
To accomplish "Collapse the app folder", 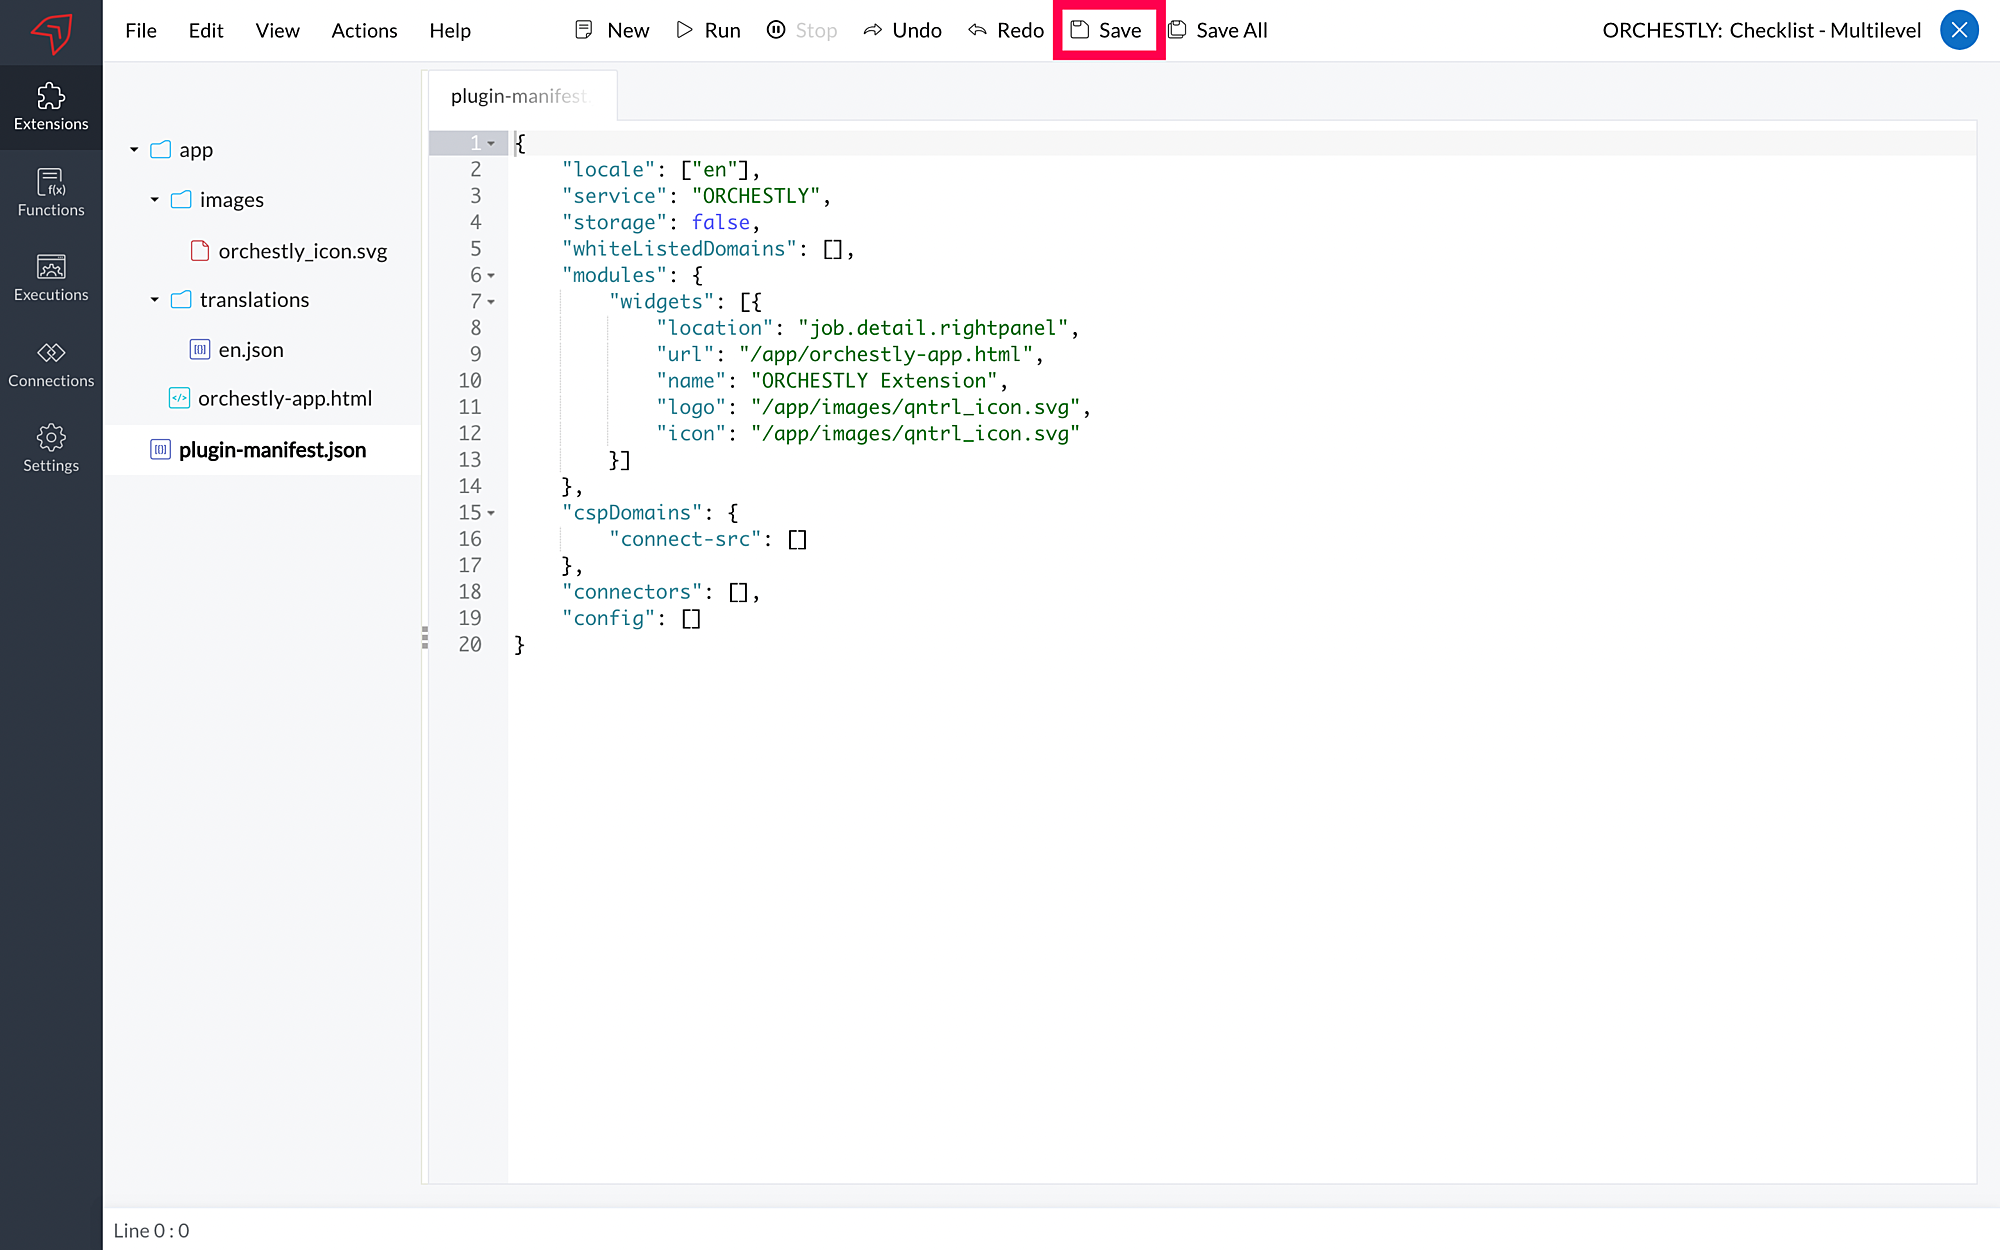I will pos(134,150).
